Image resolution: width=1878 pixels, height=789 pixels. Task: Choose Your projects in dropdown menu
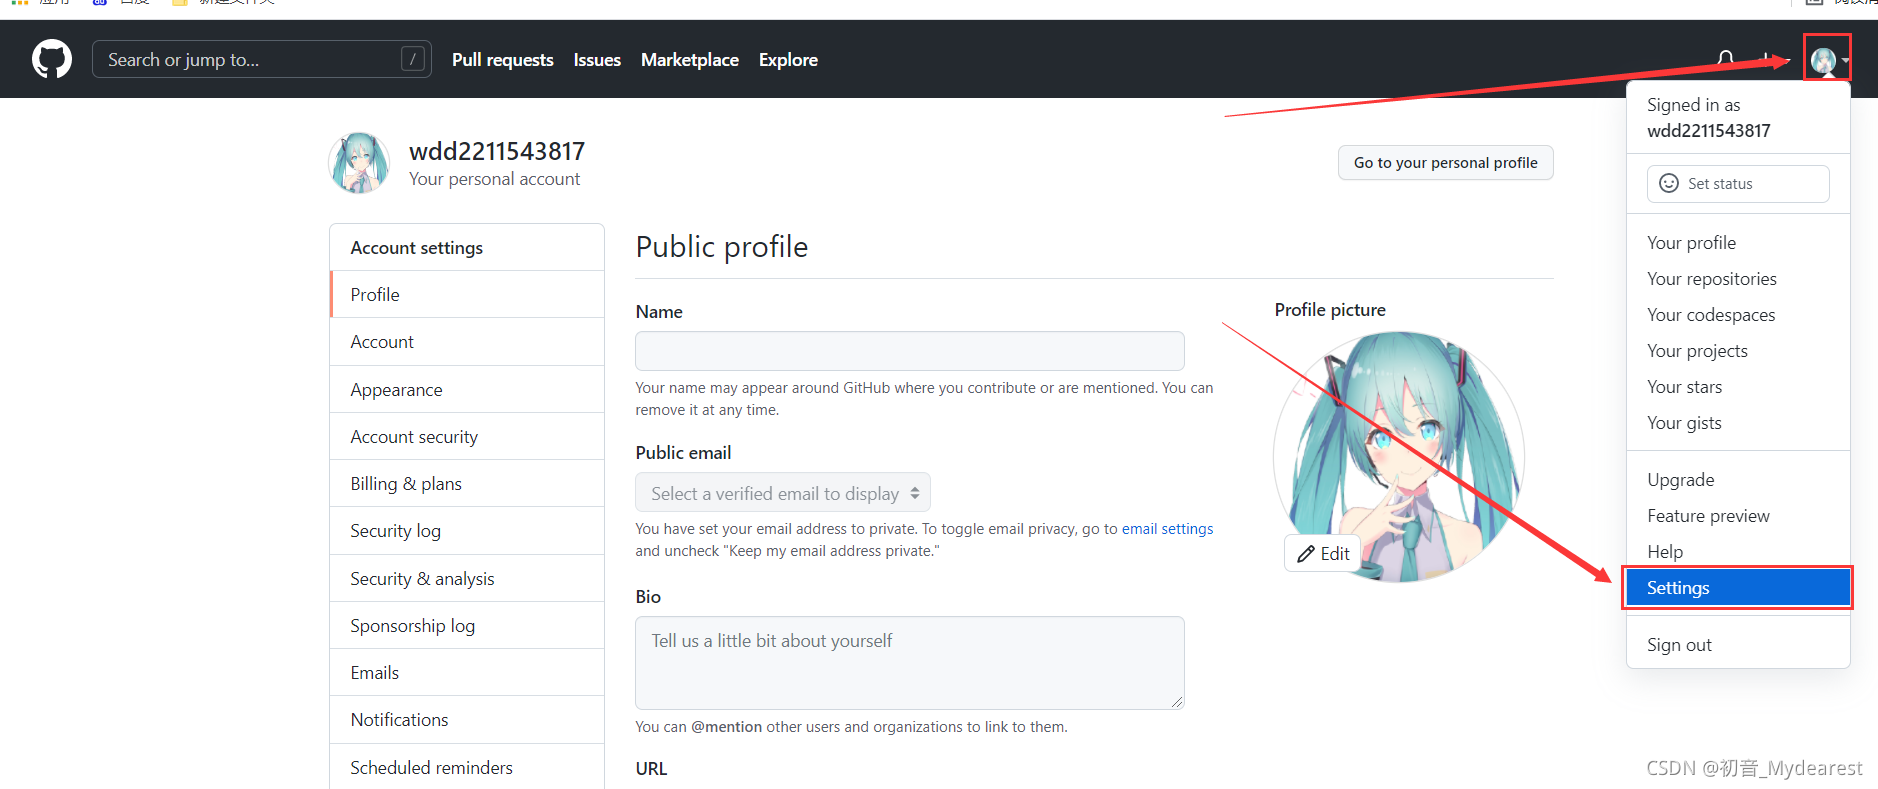(1738, 351)
